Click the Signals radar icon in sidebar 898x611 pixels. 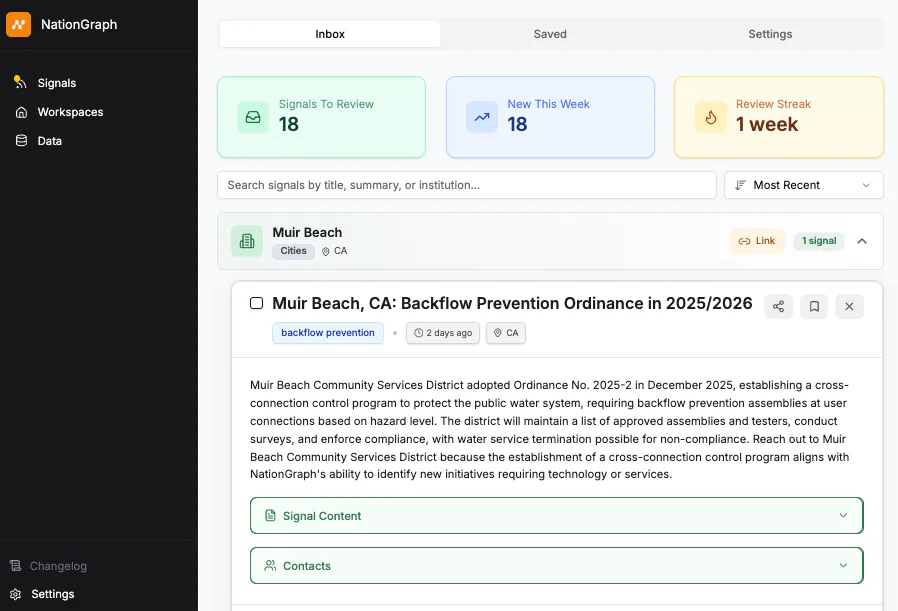[21, 82]
